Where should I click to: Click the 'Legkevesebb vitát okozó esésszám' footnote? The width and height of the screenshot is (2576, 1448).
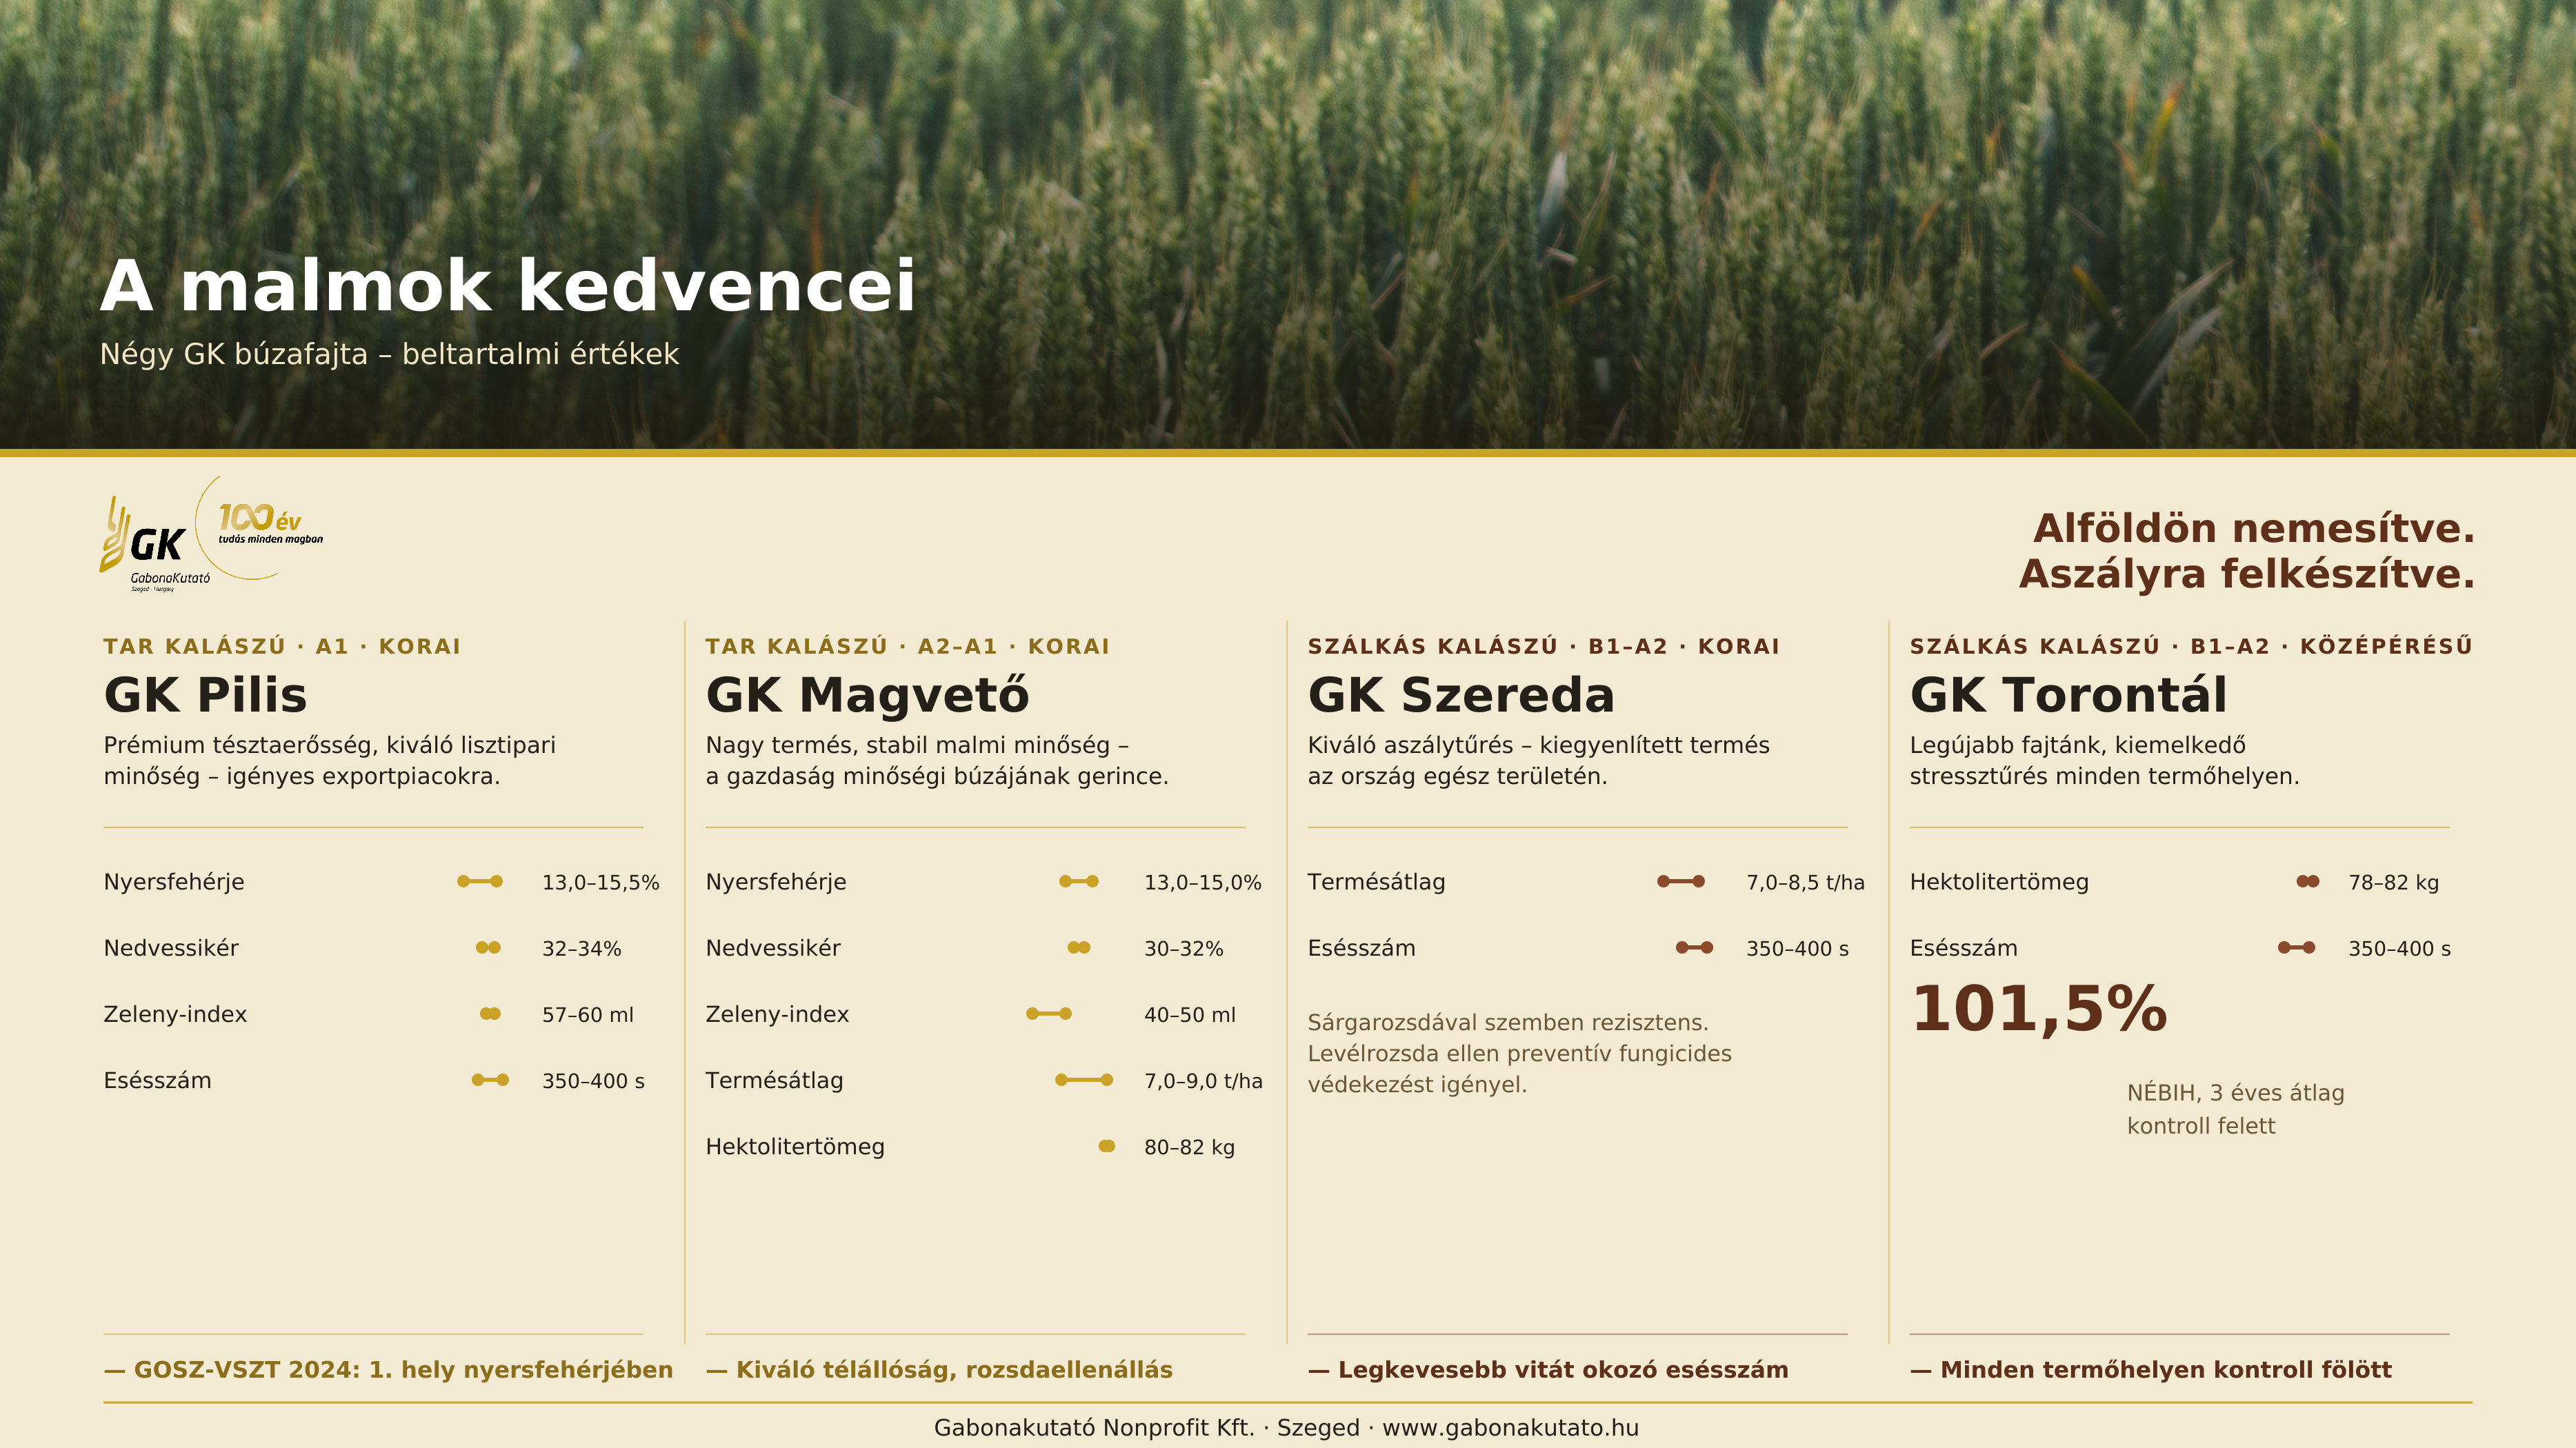pos(1548,1370)
